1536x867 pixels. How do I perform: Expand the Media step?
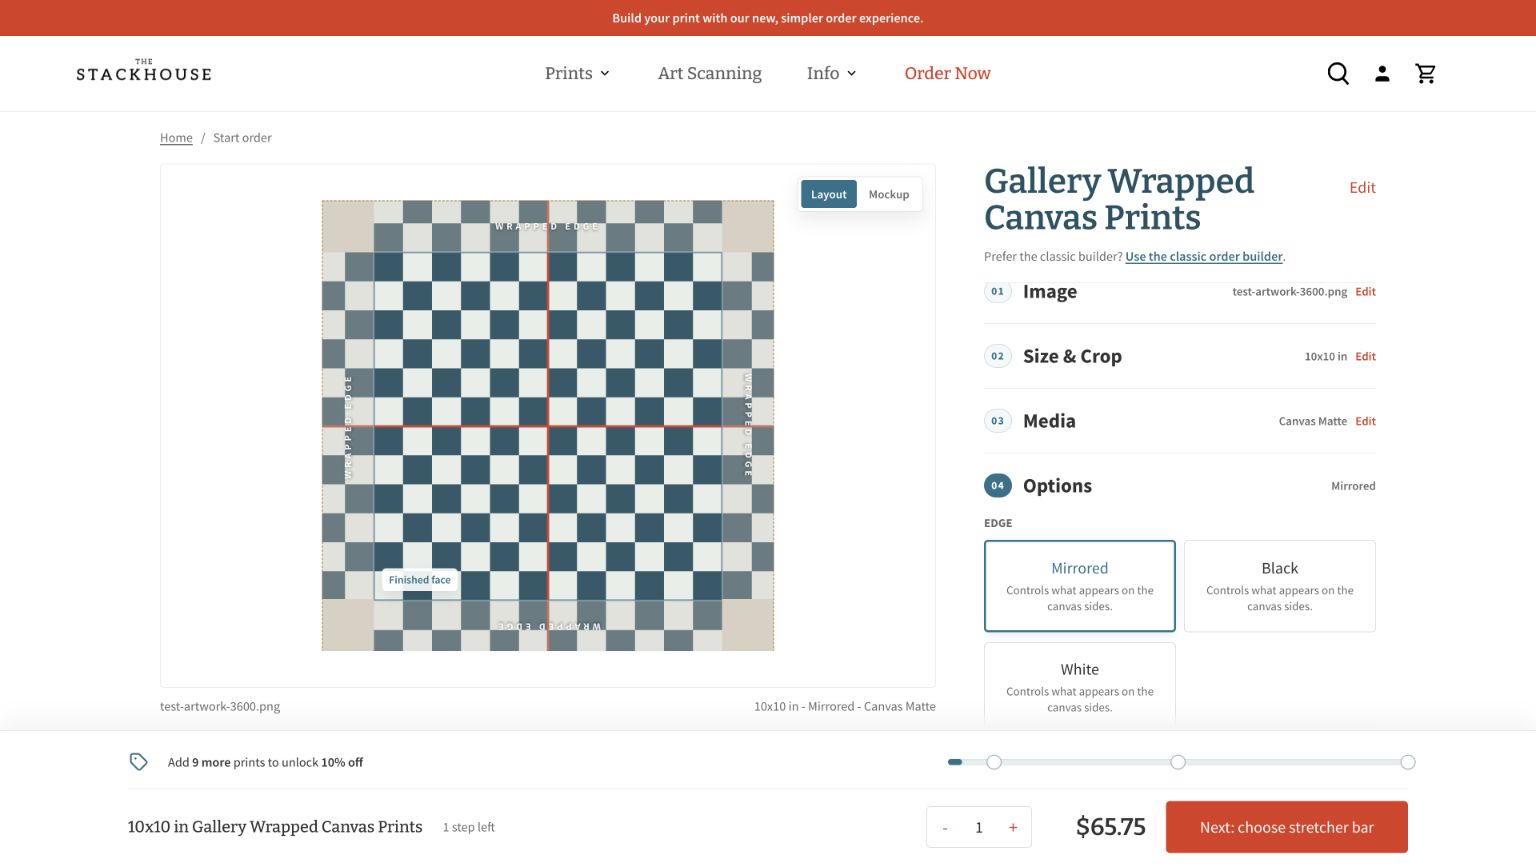pyautogui.click(x=1180, y=421)
